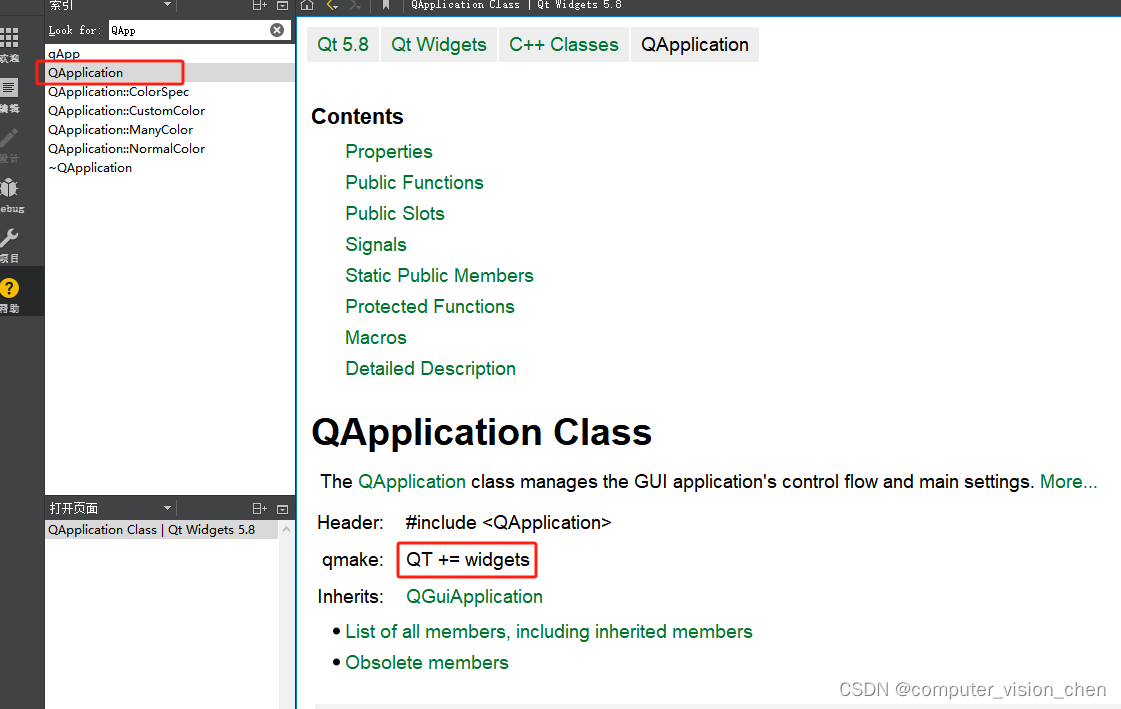Clear the Look for search field

277,30
